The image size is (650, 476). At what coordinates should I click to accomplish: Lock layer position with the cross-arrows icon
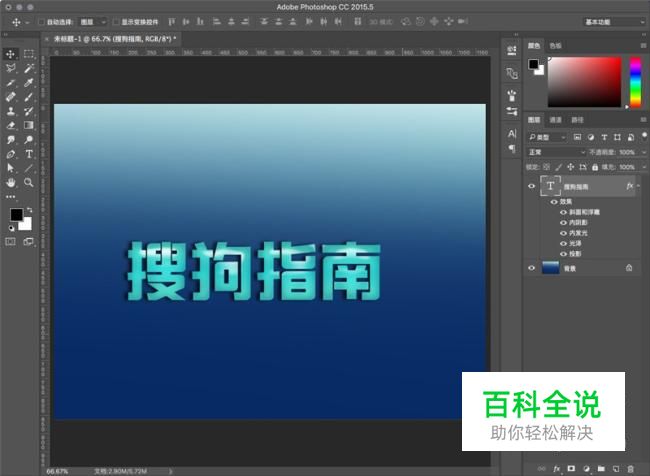pos(571,167)
